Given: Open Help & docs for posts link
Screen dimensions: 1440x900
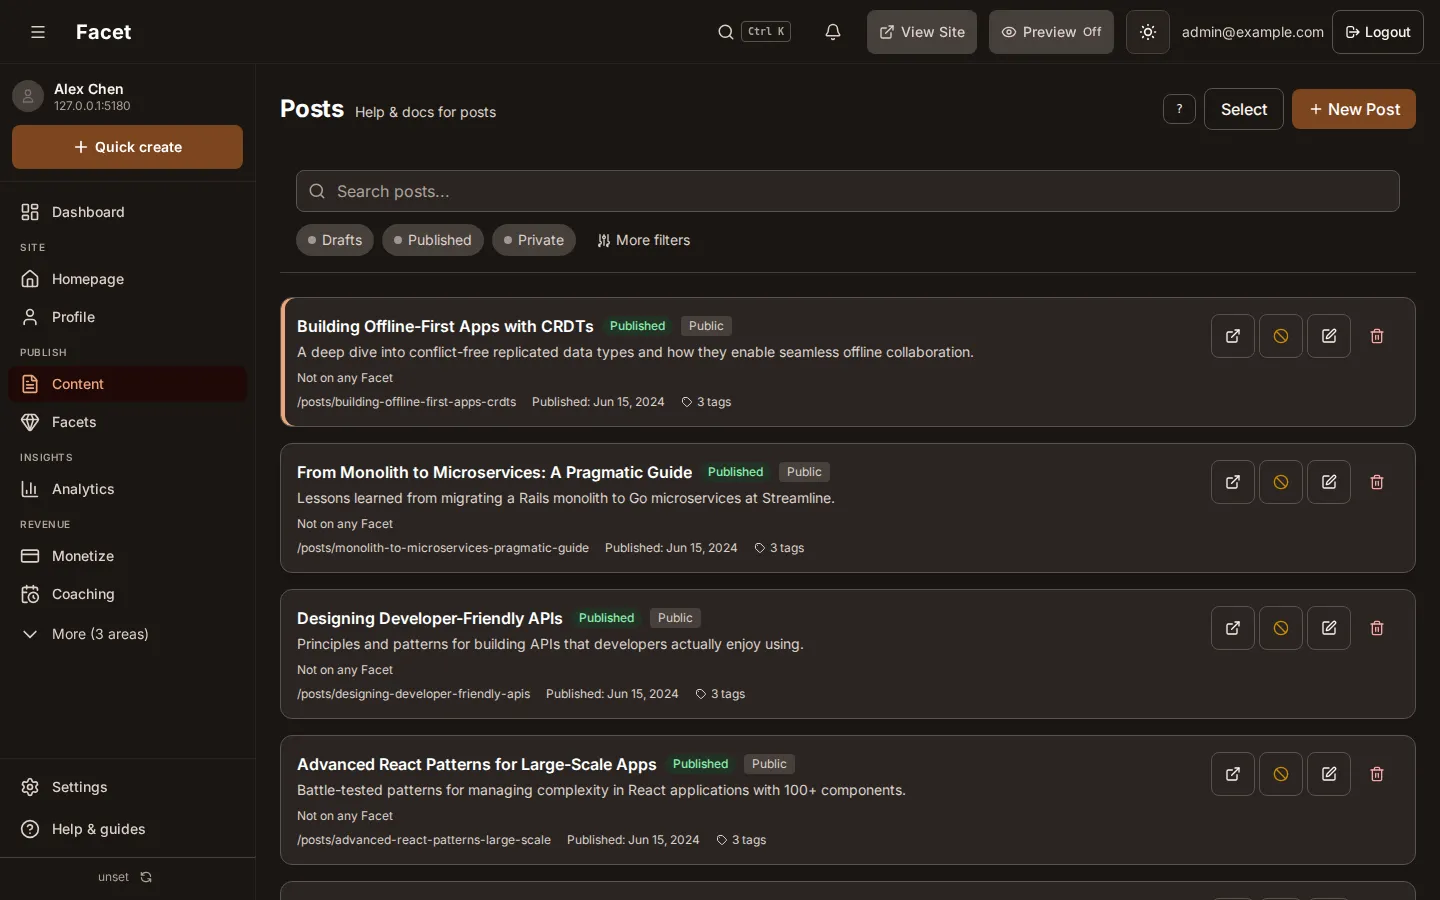Looking at the screenshot, I should coord(425,112).
